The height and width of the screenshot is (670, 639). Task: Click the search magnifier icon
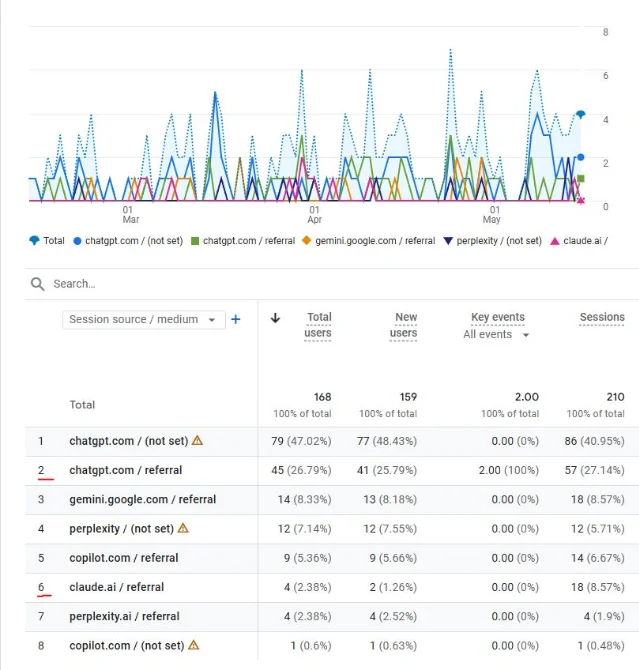pos(38,284)
